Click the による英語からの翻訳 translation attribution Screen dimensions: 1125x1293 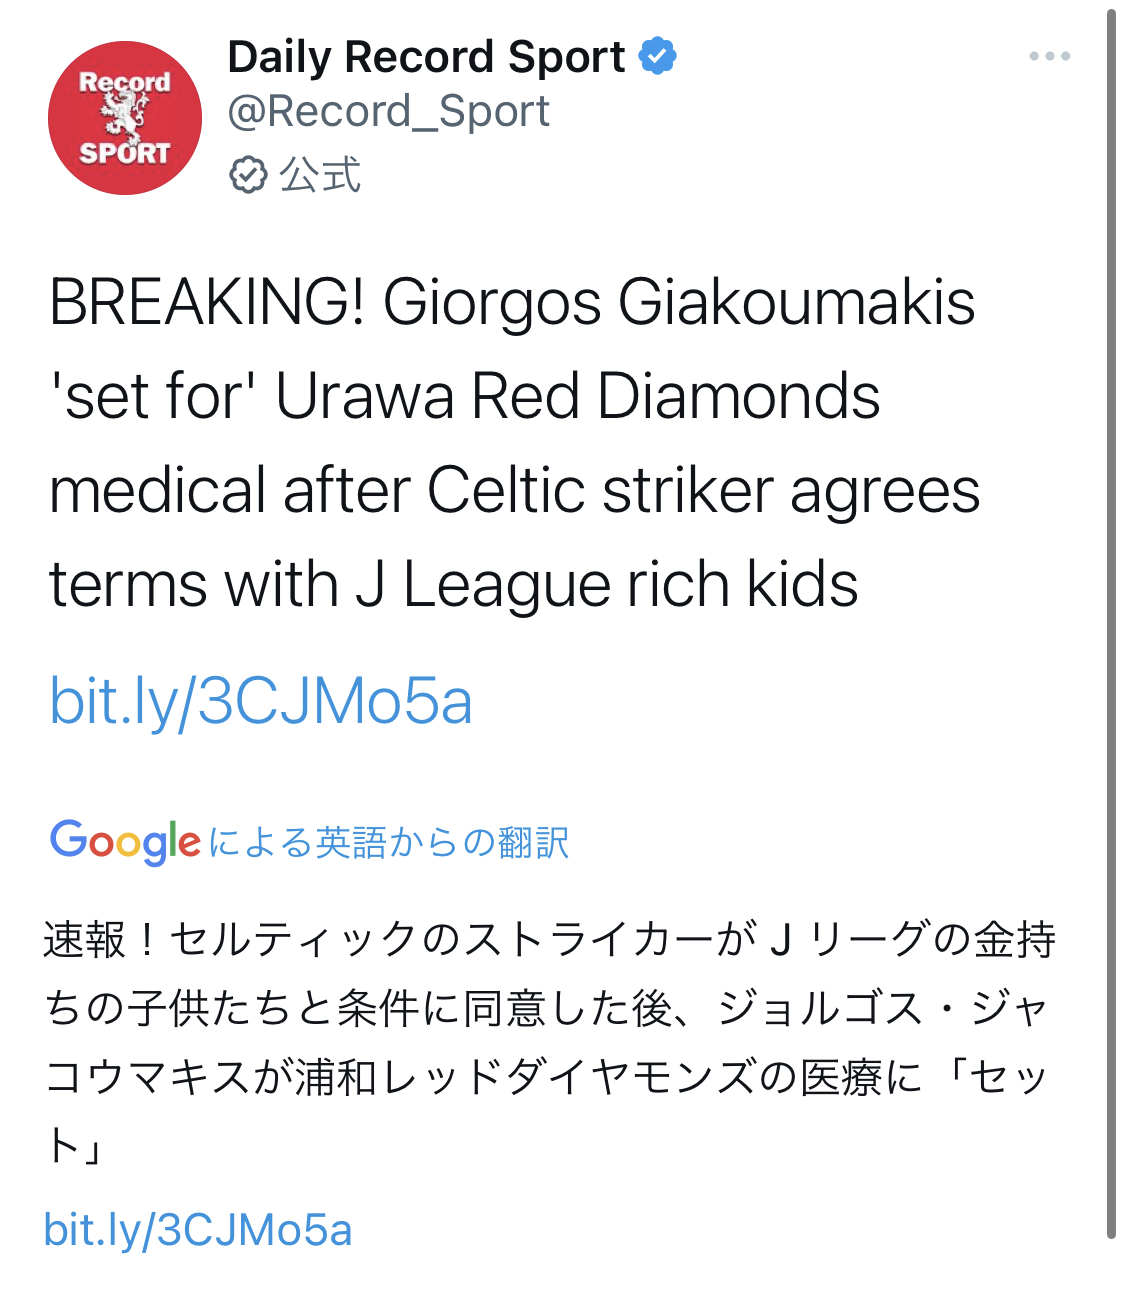(389, 842)
